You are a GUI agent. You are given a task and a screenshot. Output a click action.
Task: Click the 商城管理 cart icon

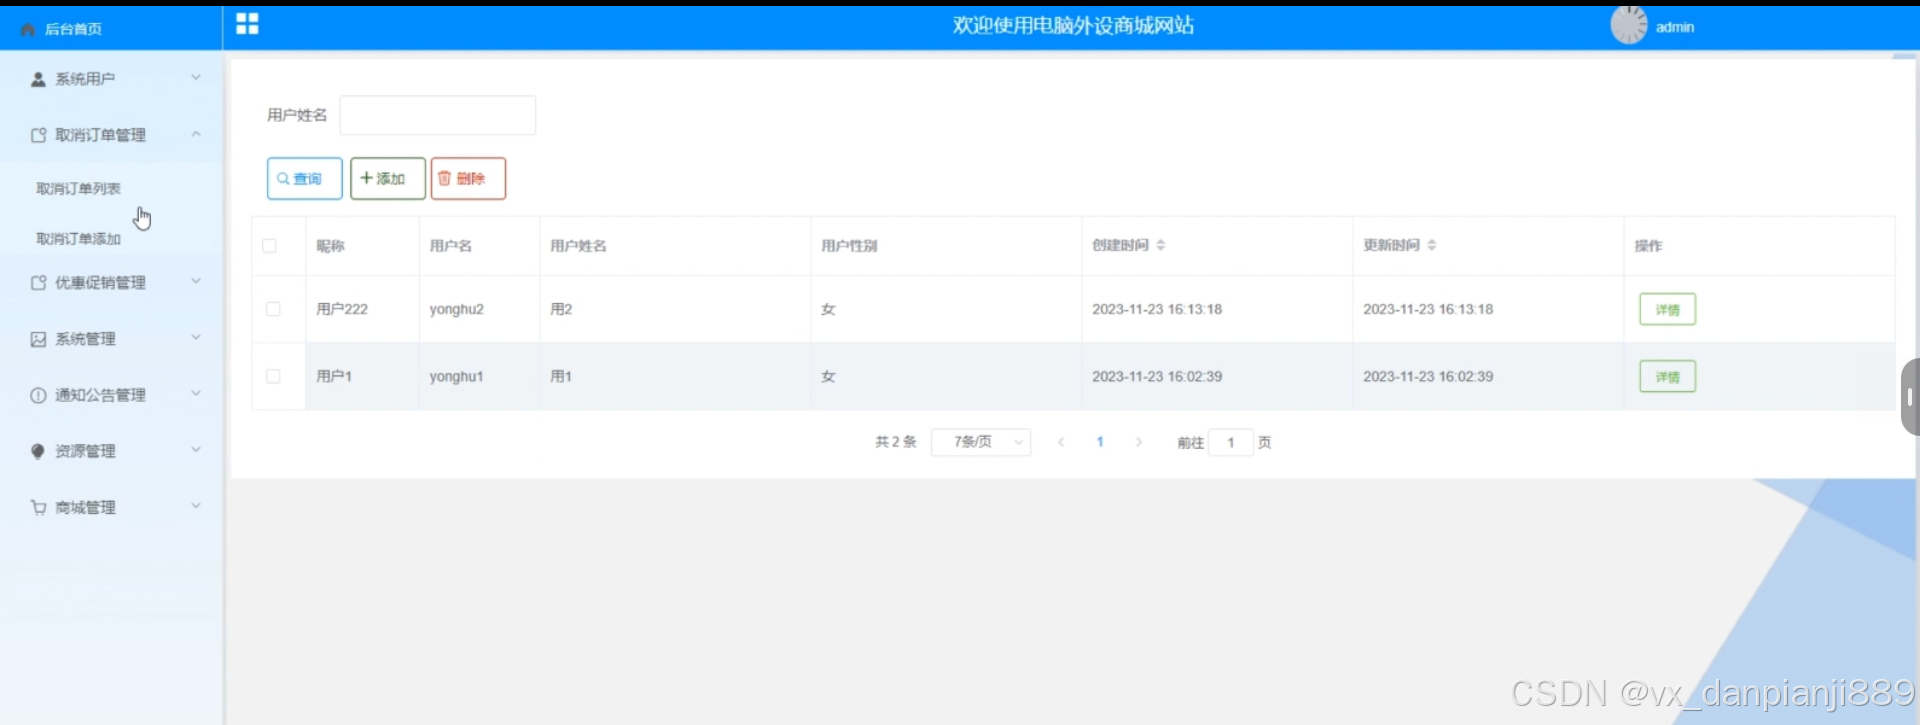pyautogui.click(x=38, y=507)
